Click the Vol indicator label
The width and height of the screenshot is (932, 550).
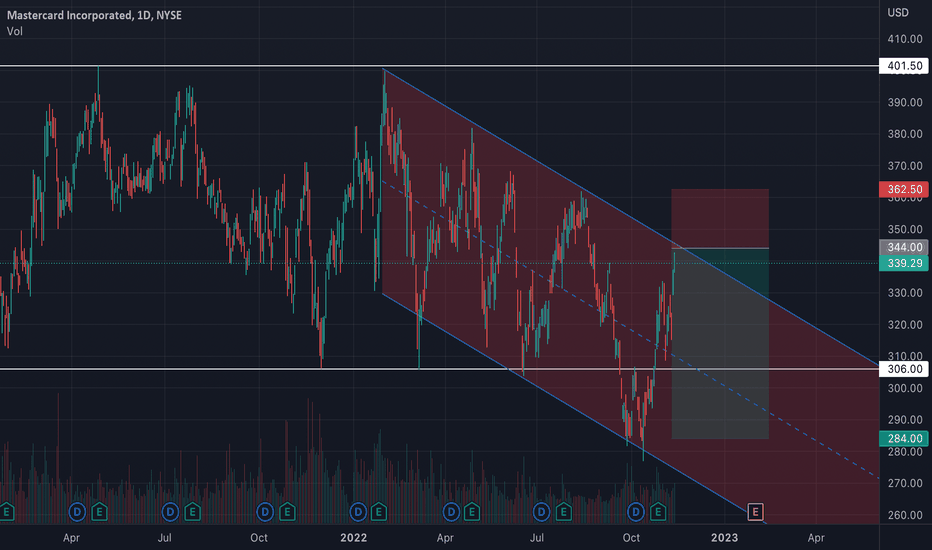(x=15, y=31)
